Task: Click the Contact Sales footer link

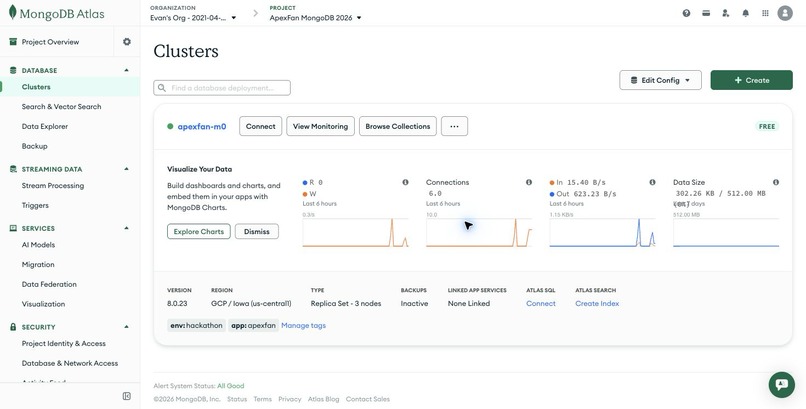Action: [368, 399]
